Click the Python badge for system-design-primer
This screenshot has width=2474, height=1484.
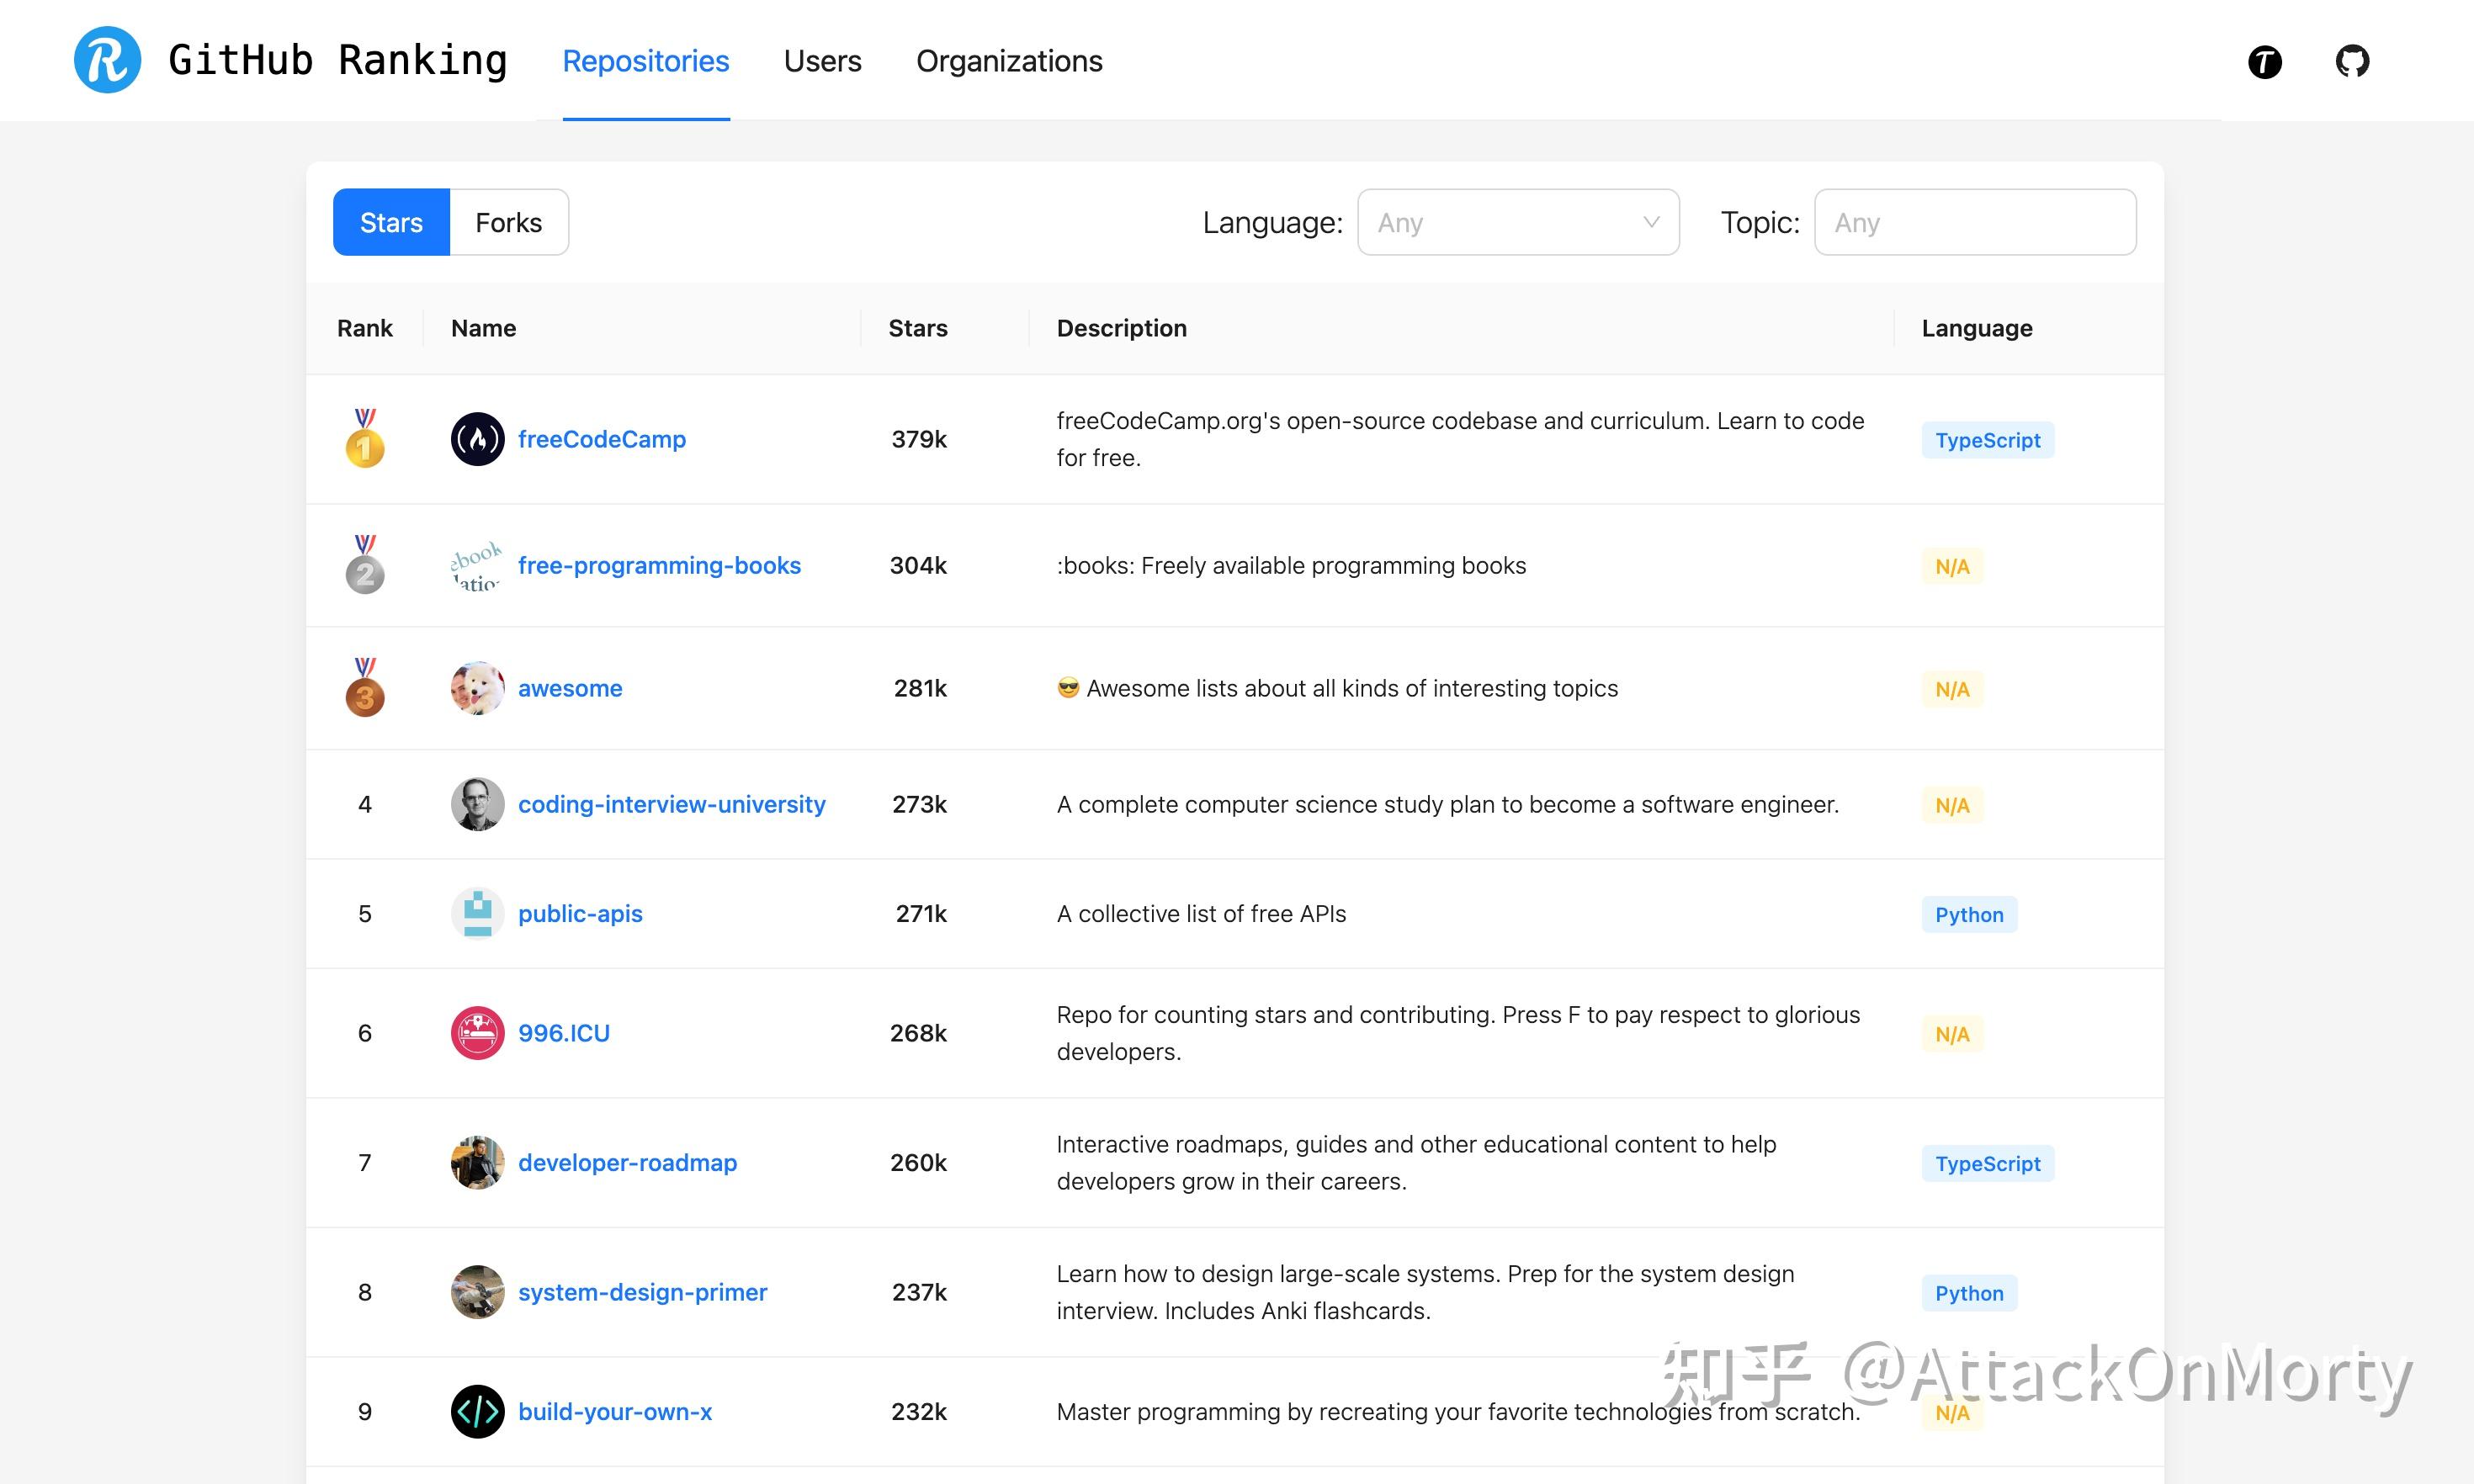(x=1968, y=1292)
